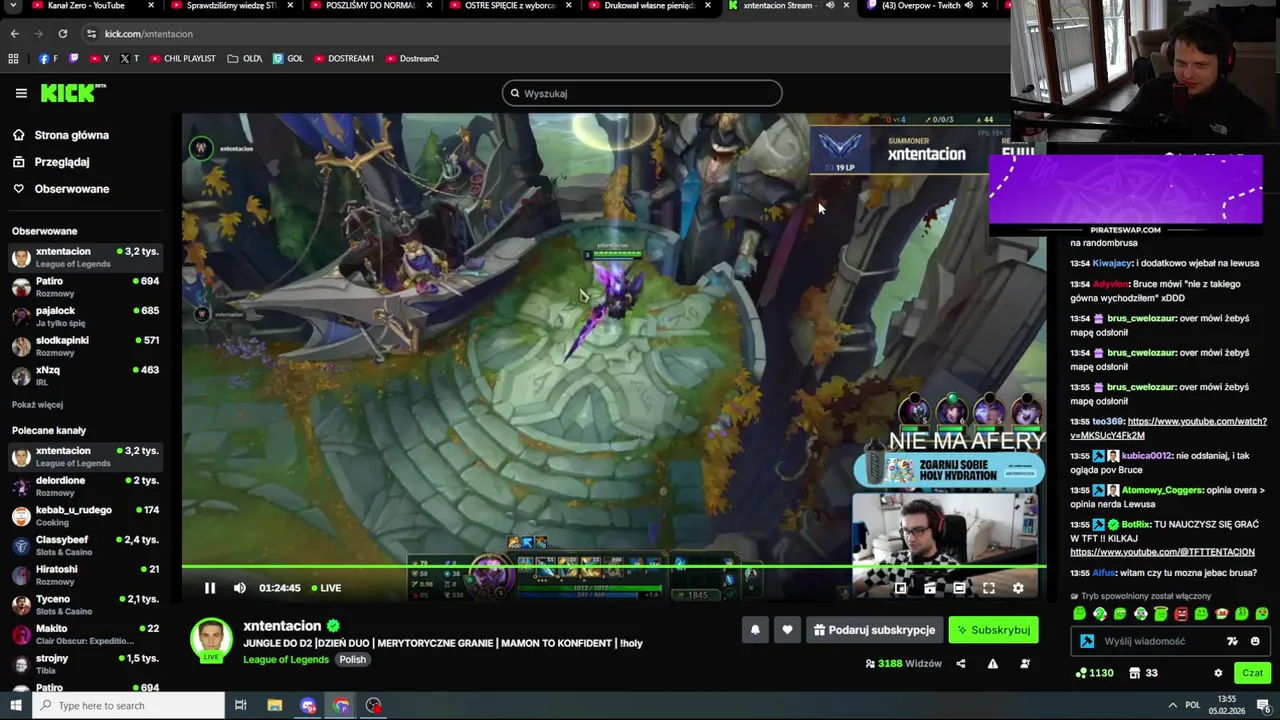Open Obserwowane in sidebar navigation
This screenshot has width=1280, height=720.
[72, 189]
